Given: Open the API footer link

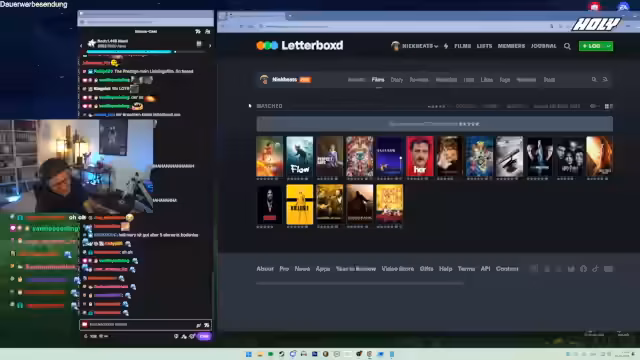Looking at the screenshot, I should tap(485, 269).
